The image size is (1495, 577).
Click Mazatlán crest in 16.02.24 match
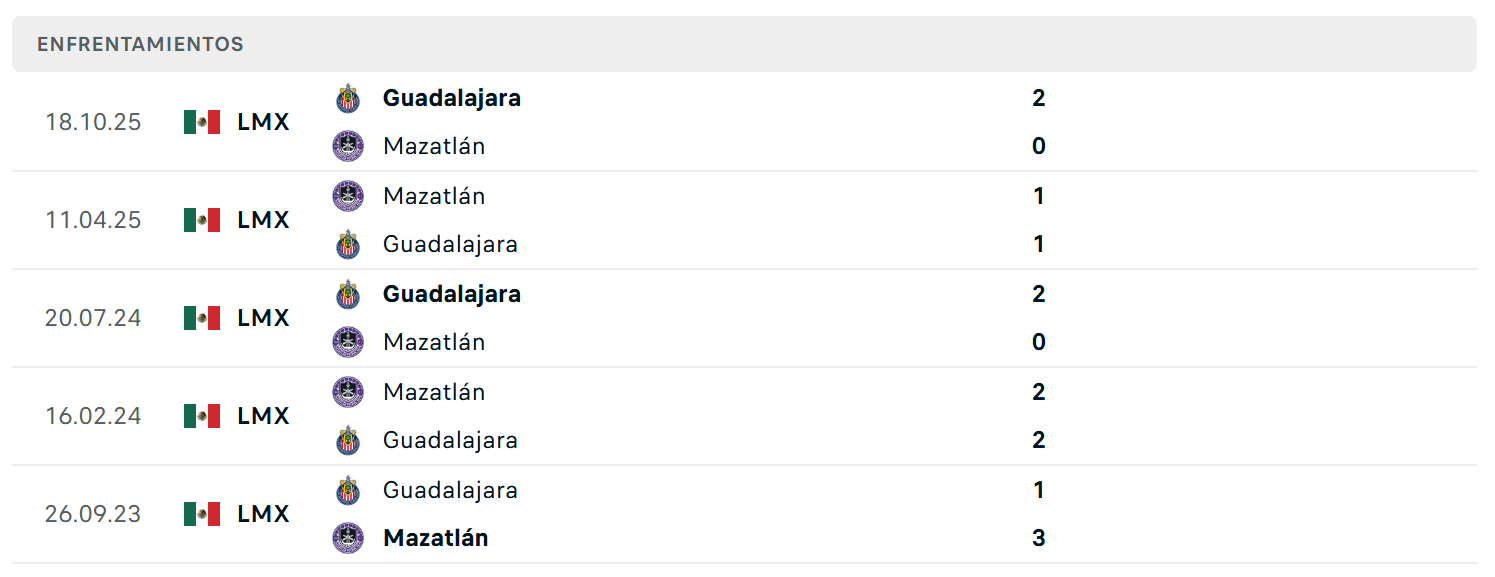348,392
